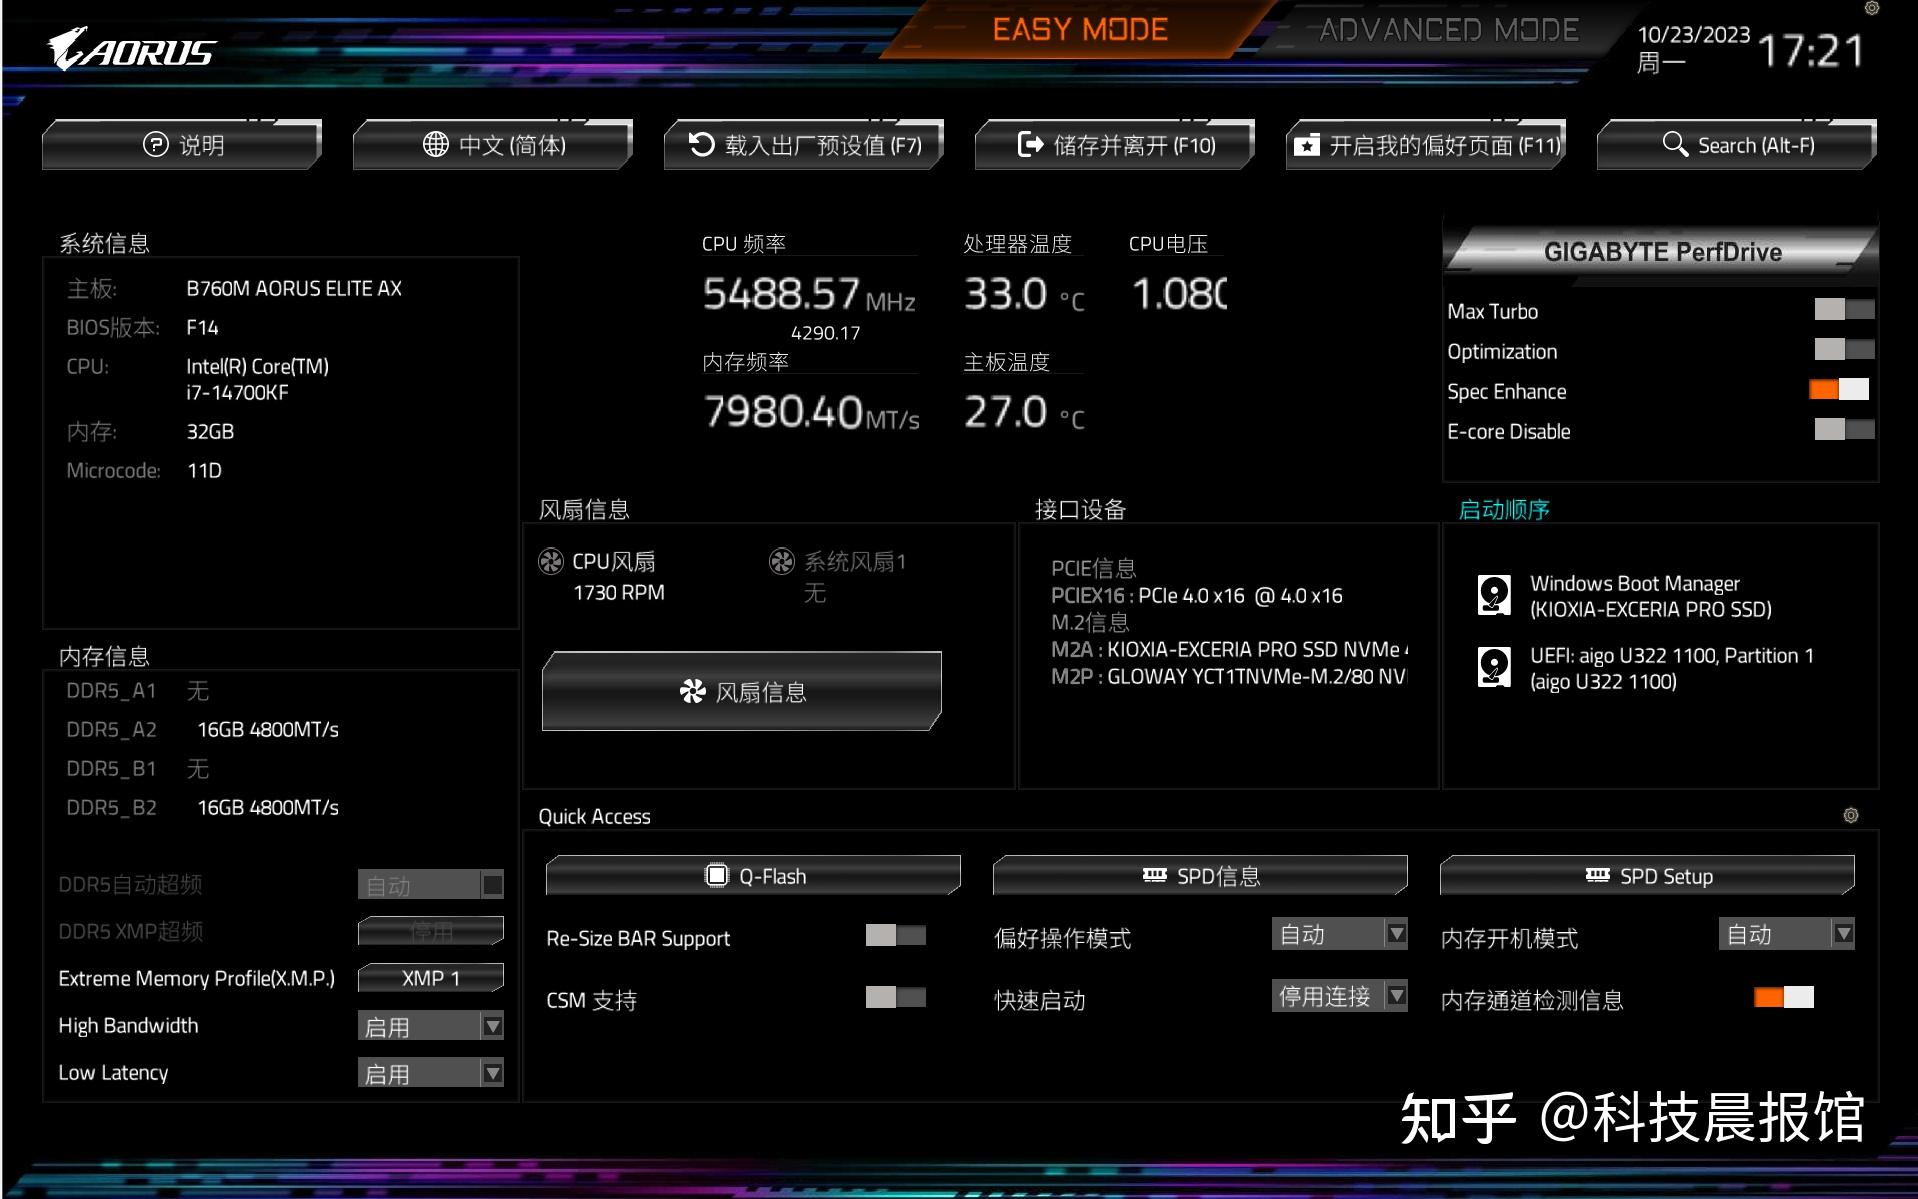Viewport: 1918px width, 1199px height.
Task: Click Windows Boot Manager disk icon
Action: (1494, 595)
